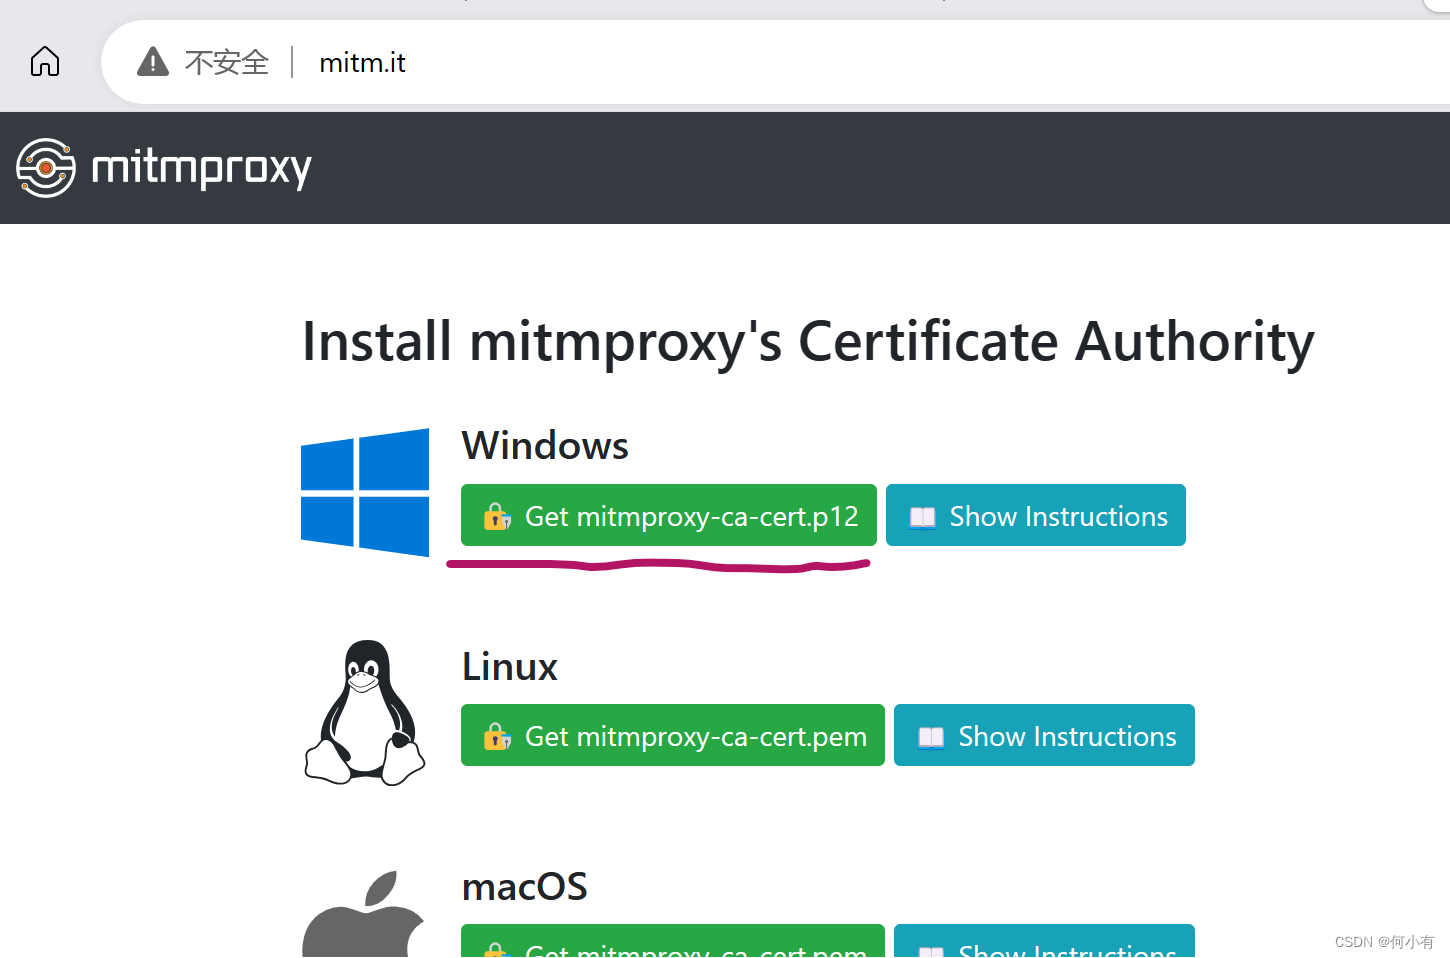Click the Install mitmproxy's Certificate Authority heading
Viewport: 1450px width, 958px height.
[808, 342]
